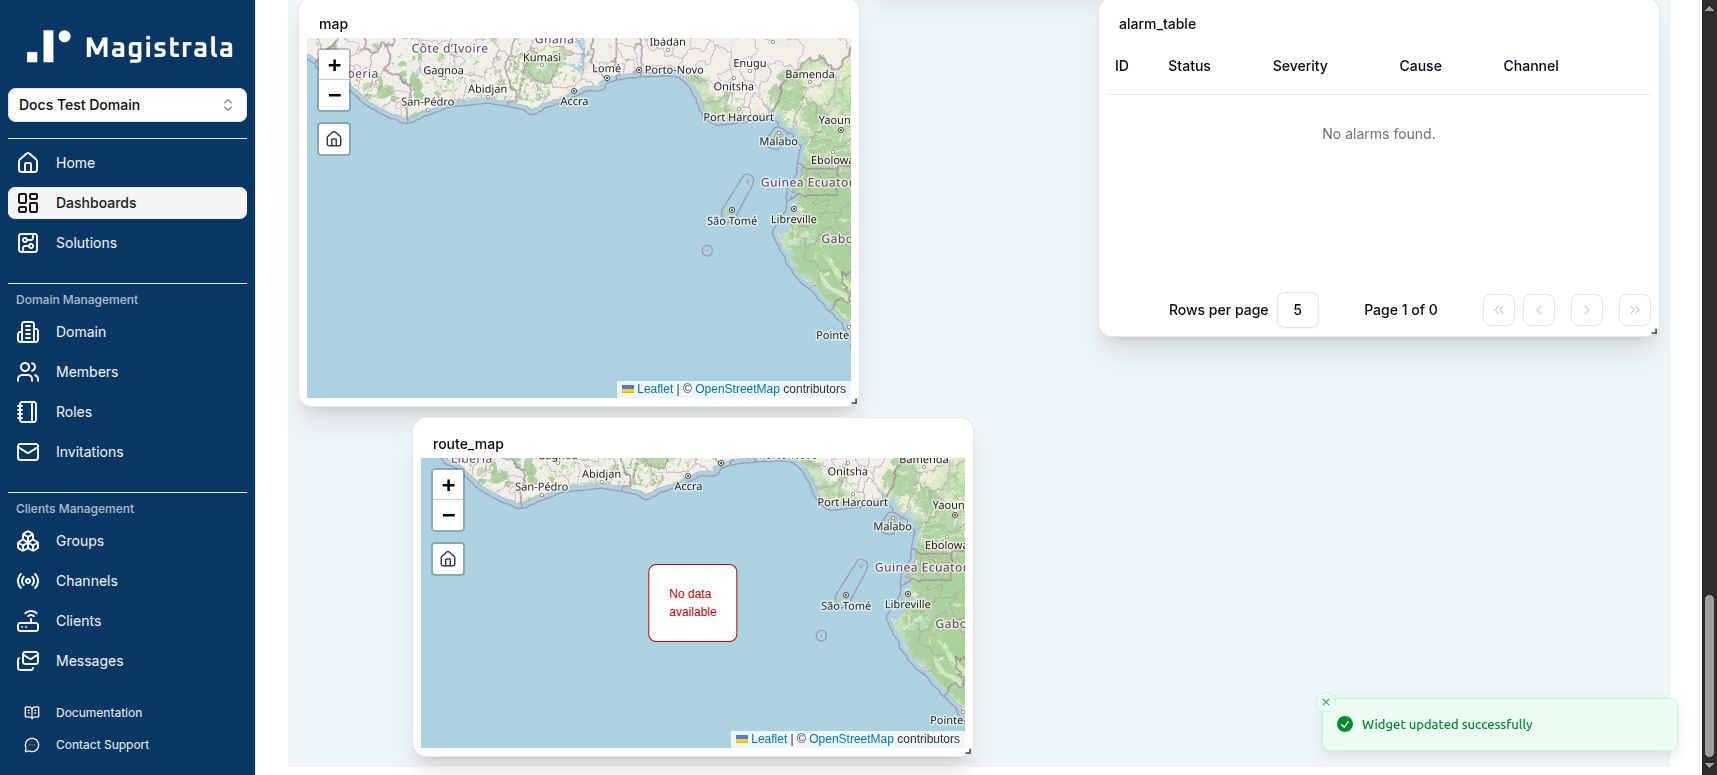The height and width of the screenshot is (775, 1717).
Task: Go to previous page of alarms
Action: [x=1539, y=310]
